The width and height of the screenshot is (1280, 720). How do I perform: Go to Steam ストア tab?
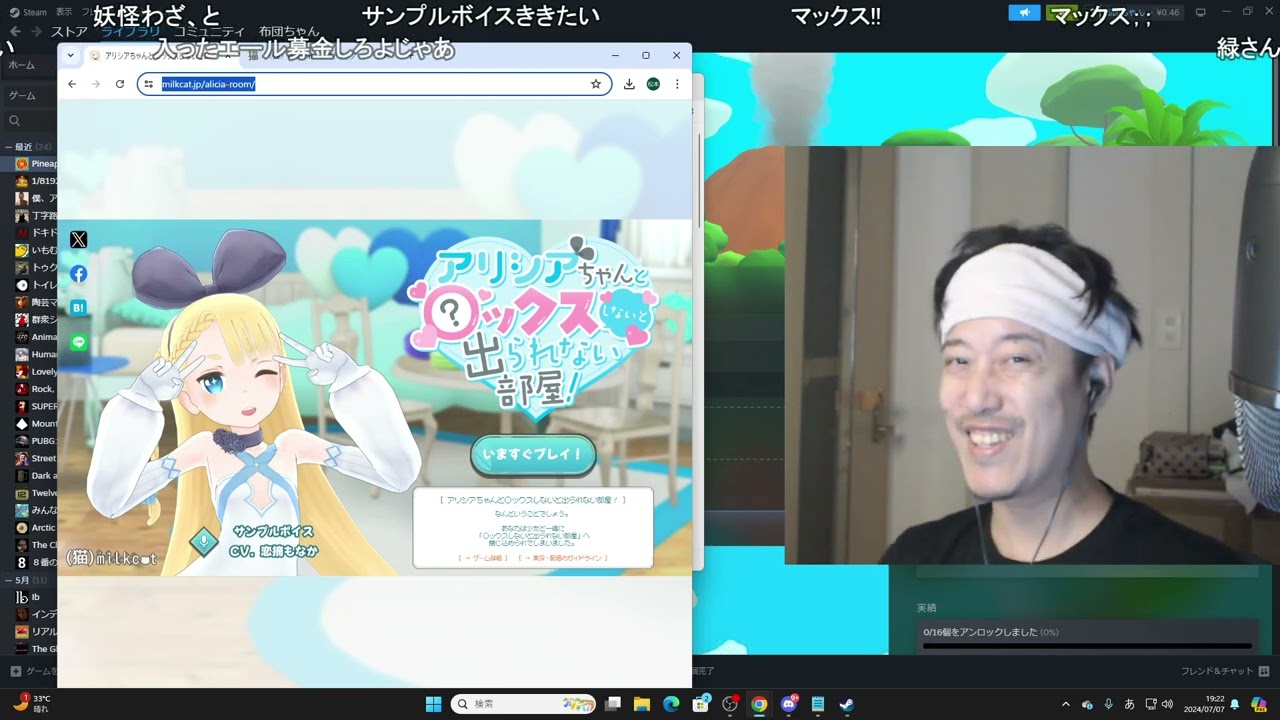coord(69,32)
